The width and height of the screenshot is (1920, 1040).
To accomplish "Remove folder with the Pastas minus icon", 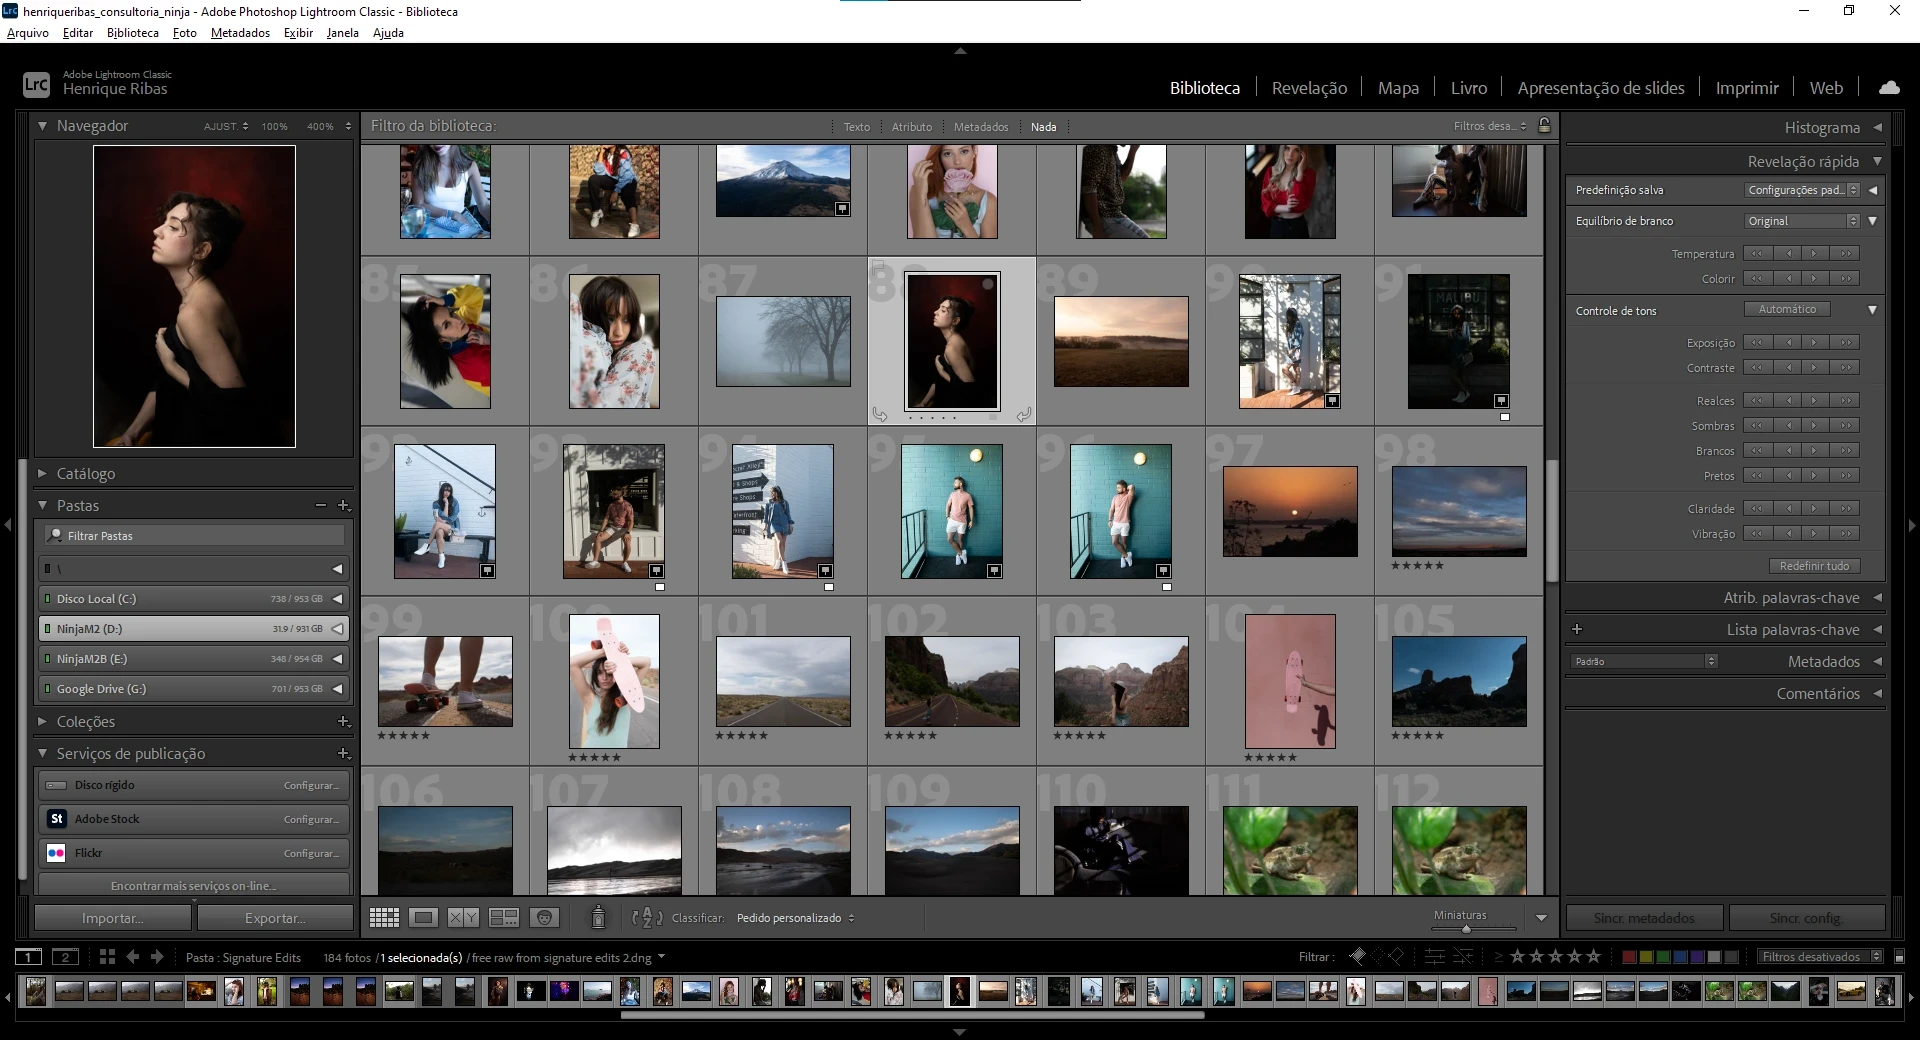I will pyautogui.click(x=320, y=505).
